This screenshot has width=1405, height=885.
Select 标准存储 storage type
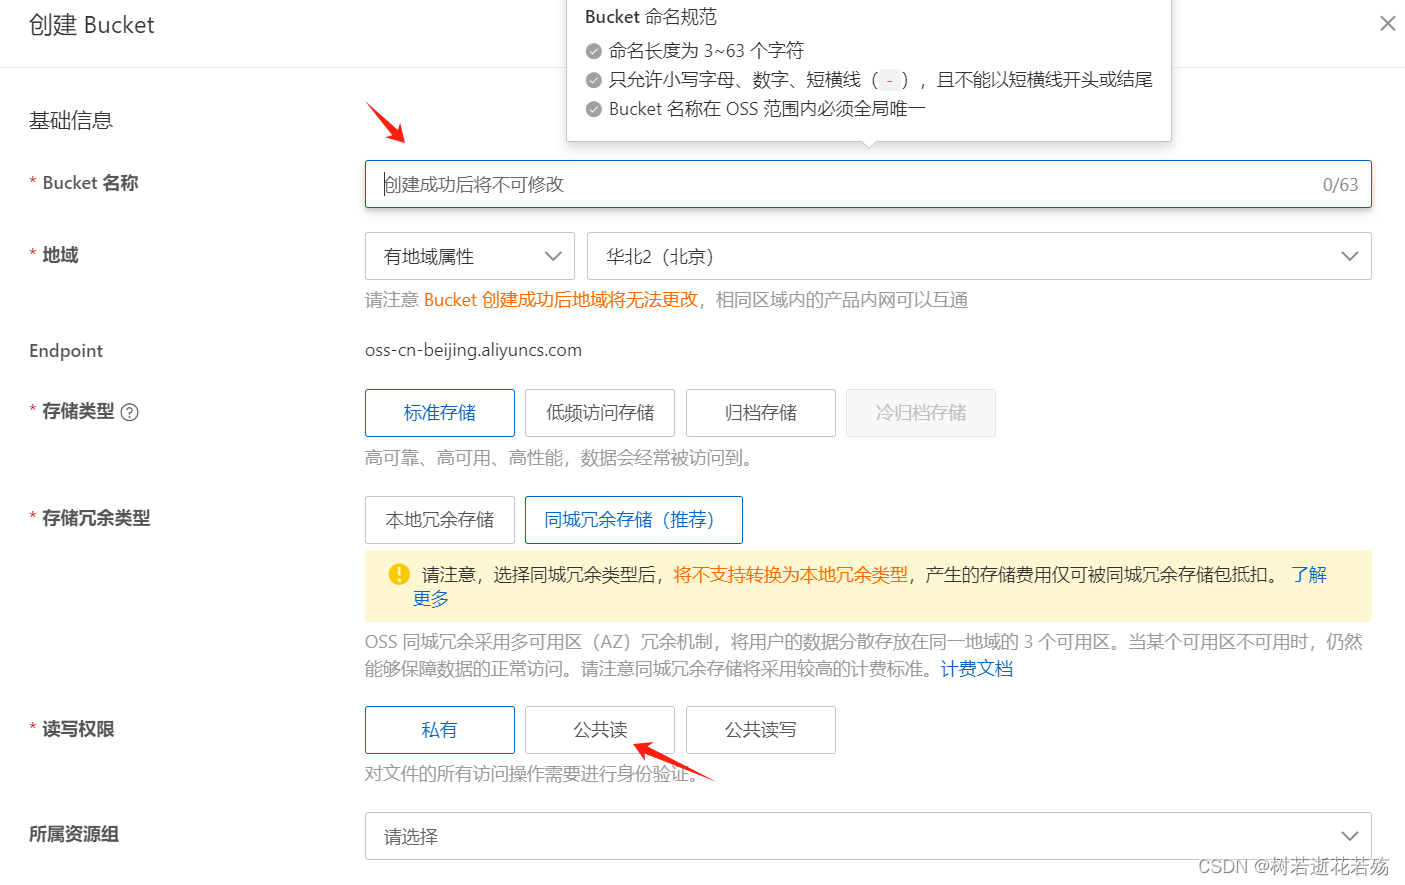[x=439, y=412]
